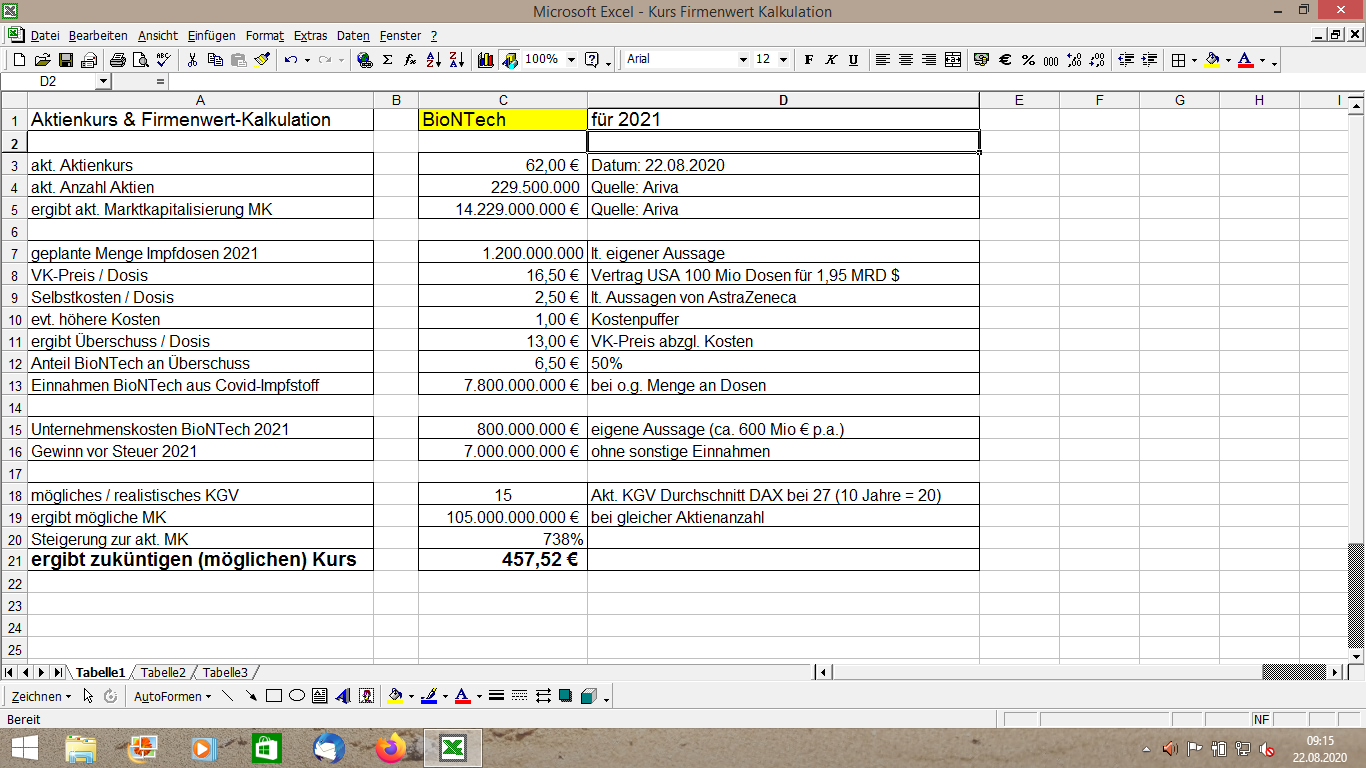Image resolution: width=1366 pixels, height=768 pixels.
Task: Apply line color on the drawing toolbar
Action: [x=429, y=696]
